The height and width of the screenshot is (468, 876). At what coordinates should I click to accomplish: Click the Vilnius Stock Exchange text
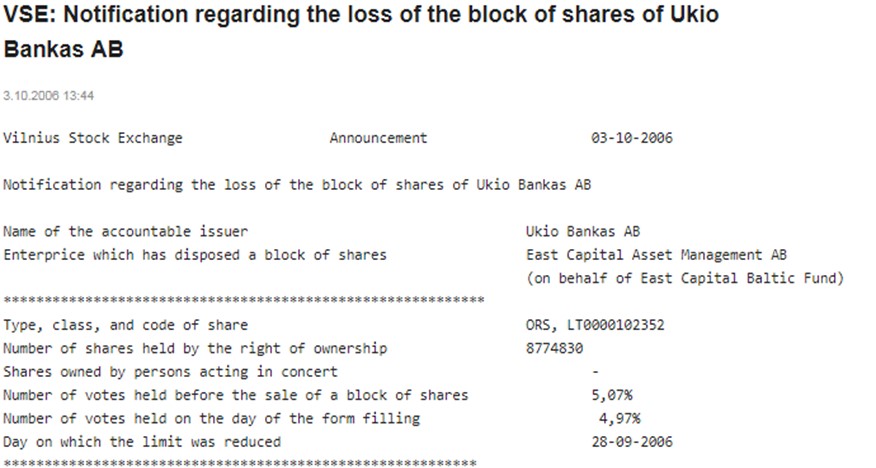click(93, 138)
